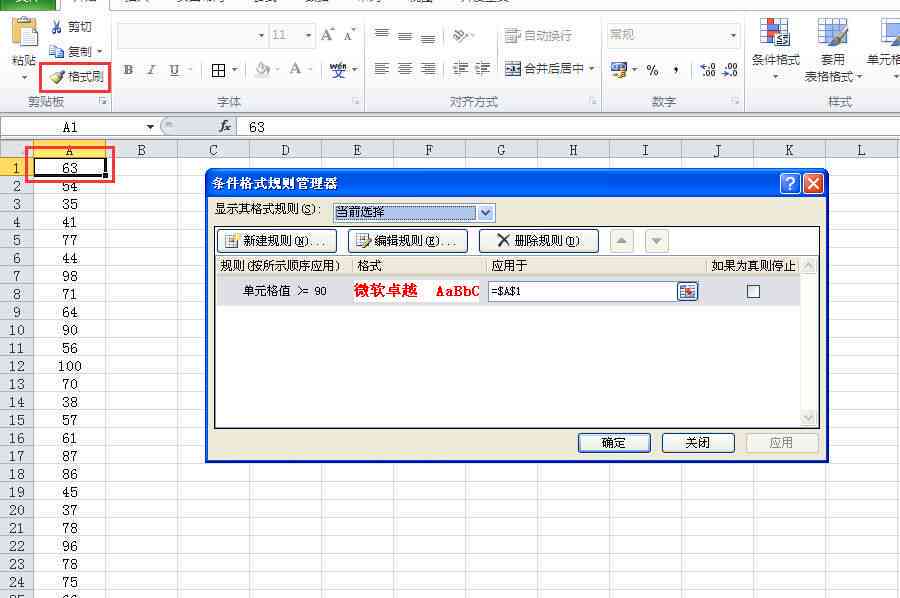The image size is (900, 598).
Task: Decrease decimal places
Action: [x=730, y=70]
